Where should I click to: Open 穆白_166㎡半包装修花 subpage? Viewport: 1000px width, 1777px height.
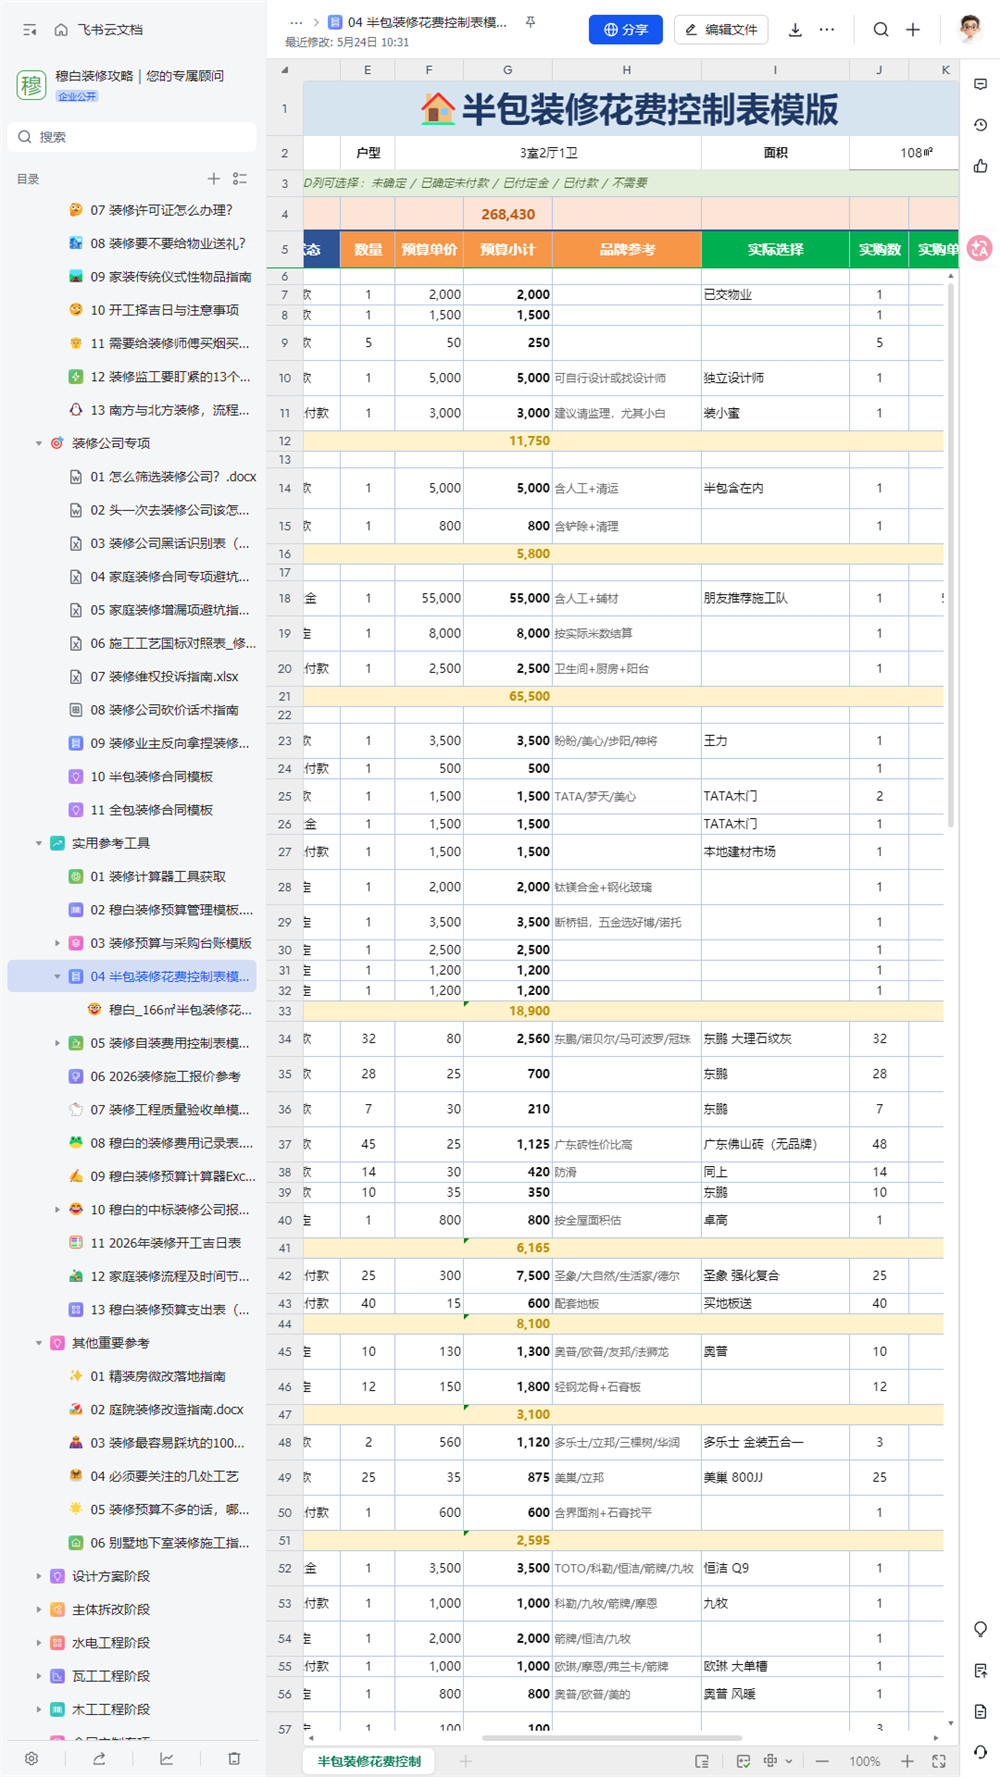coord(180,1010)
